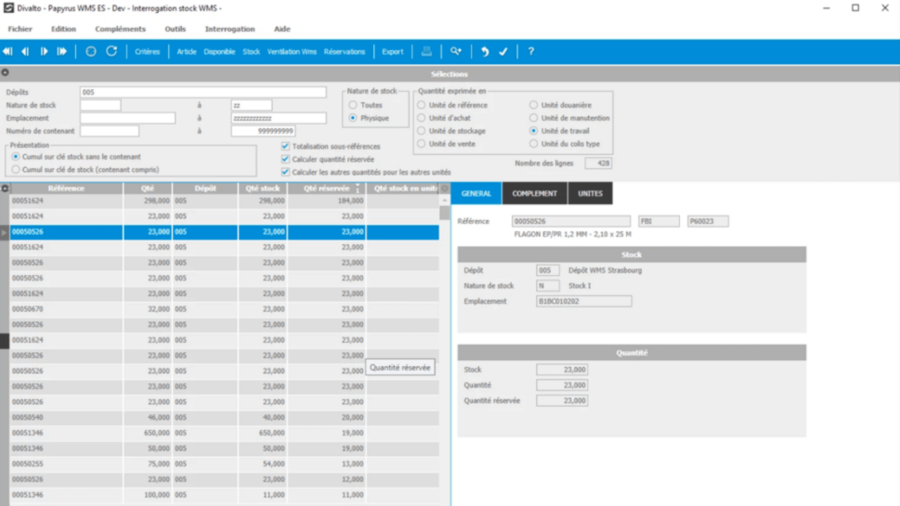Screen dimensions: 900x506
Task: Go to previous record icon
Action: click(x=25, y=52)
